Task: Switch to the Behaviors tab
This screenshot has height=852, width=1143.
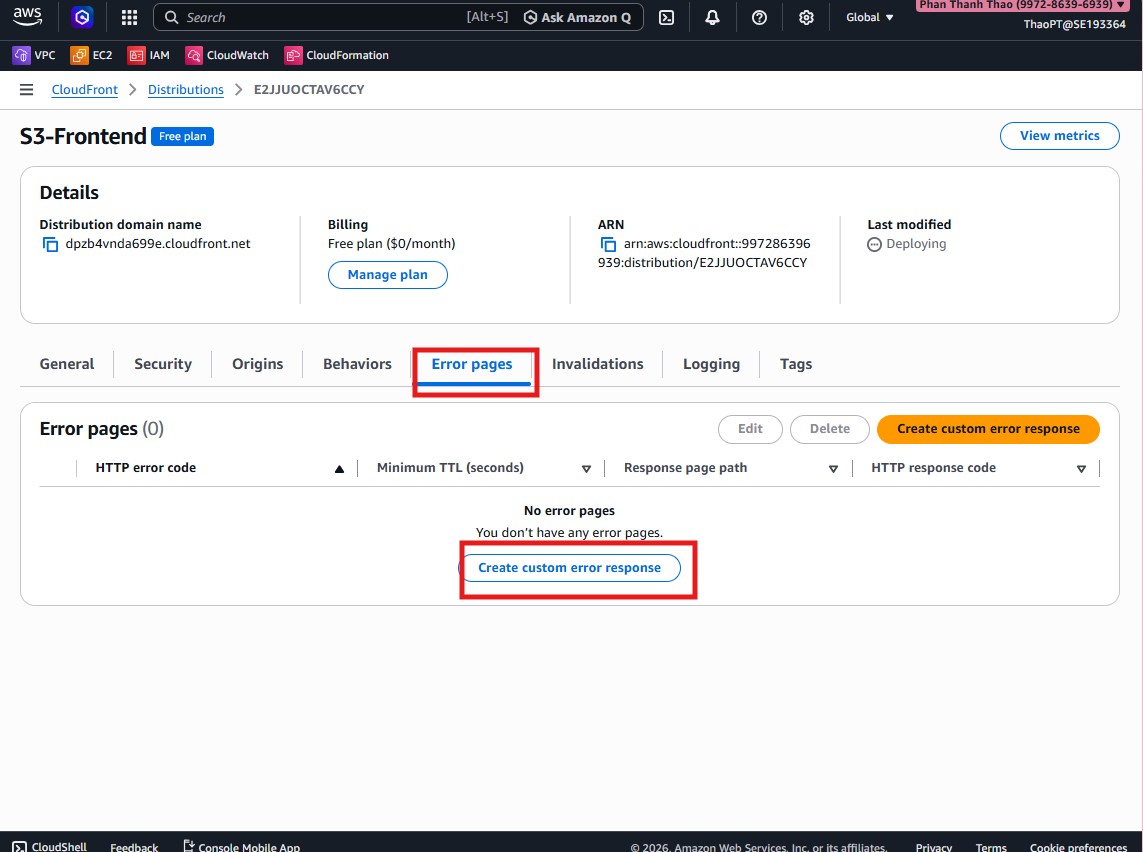Action: 357,364
